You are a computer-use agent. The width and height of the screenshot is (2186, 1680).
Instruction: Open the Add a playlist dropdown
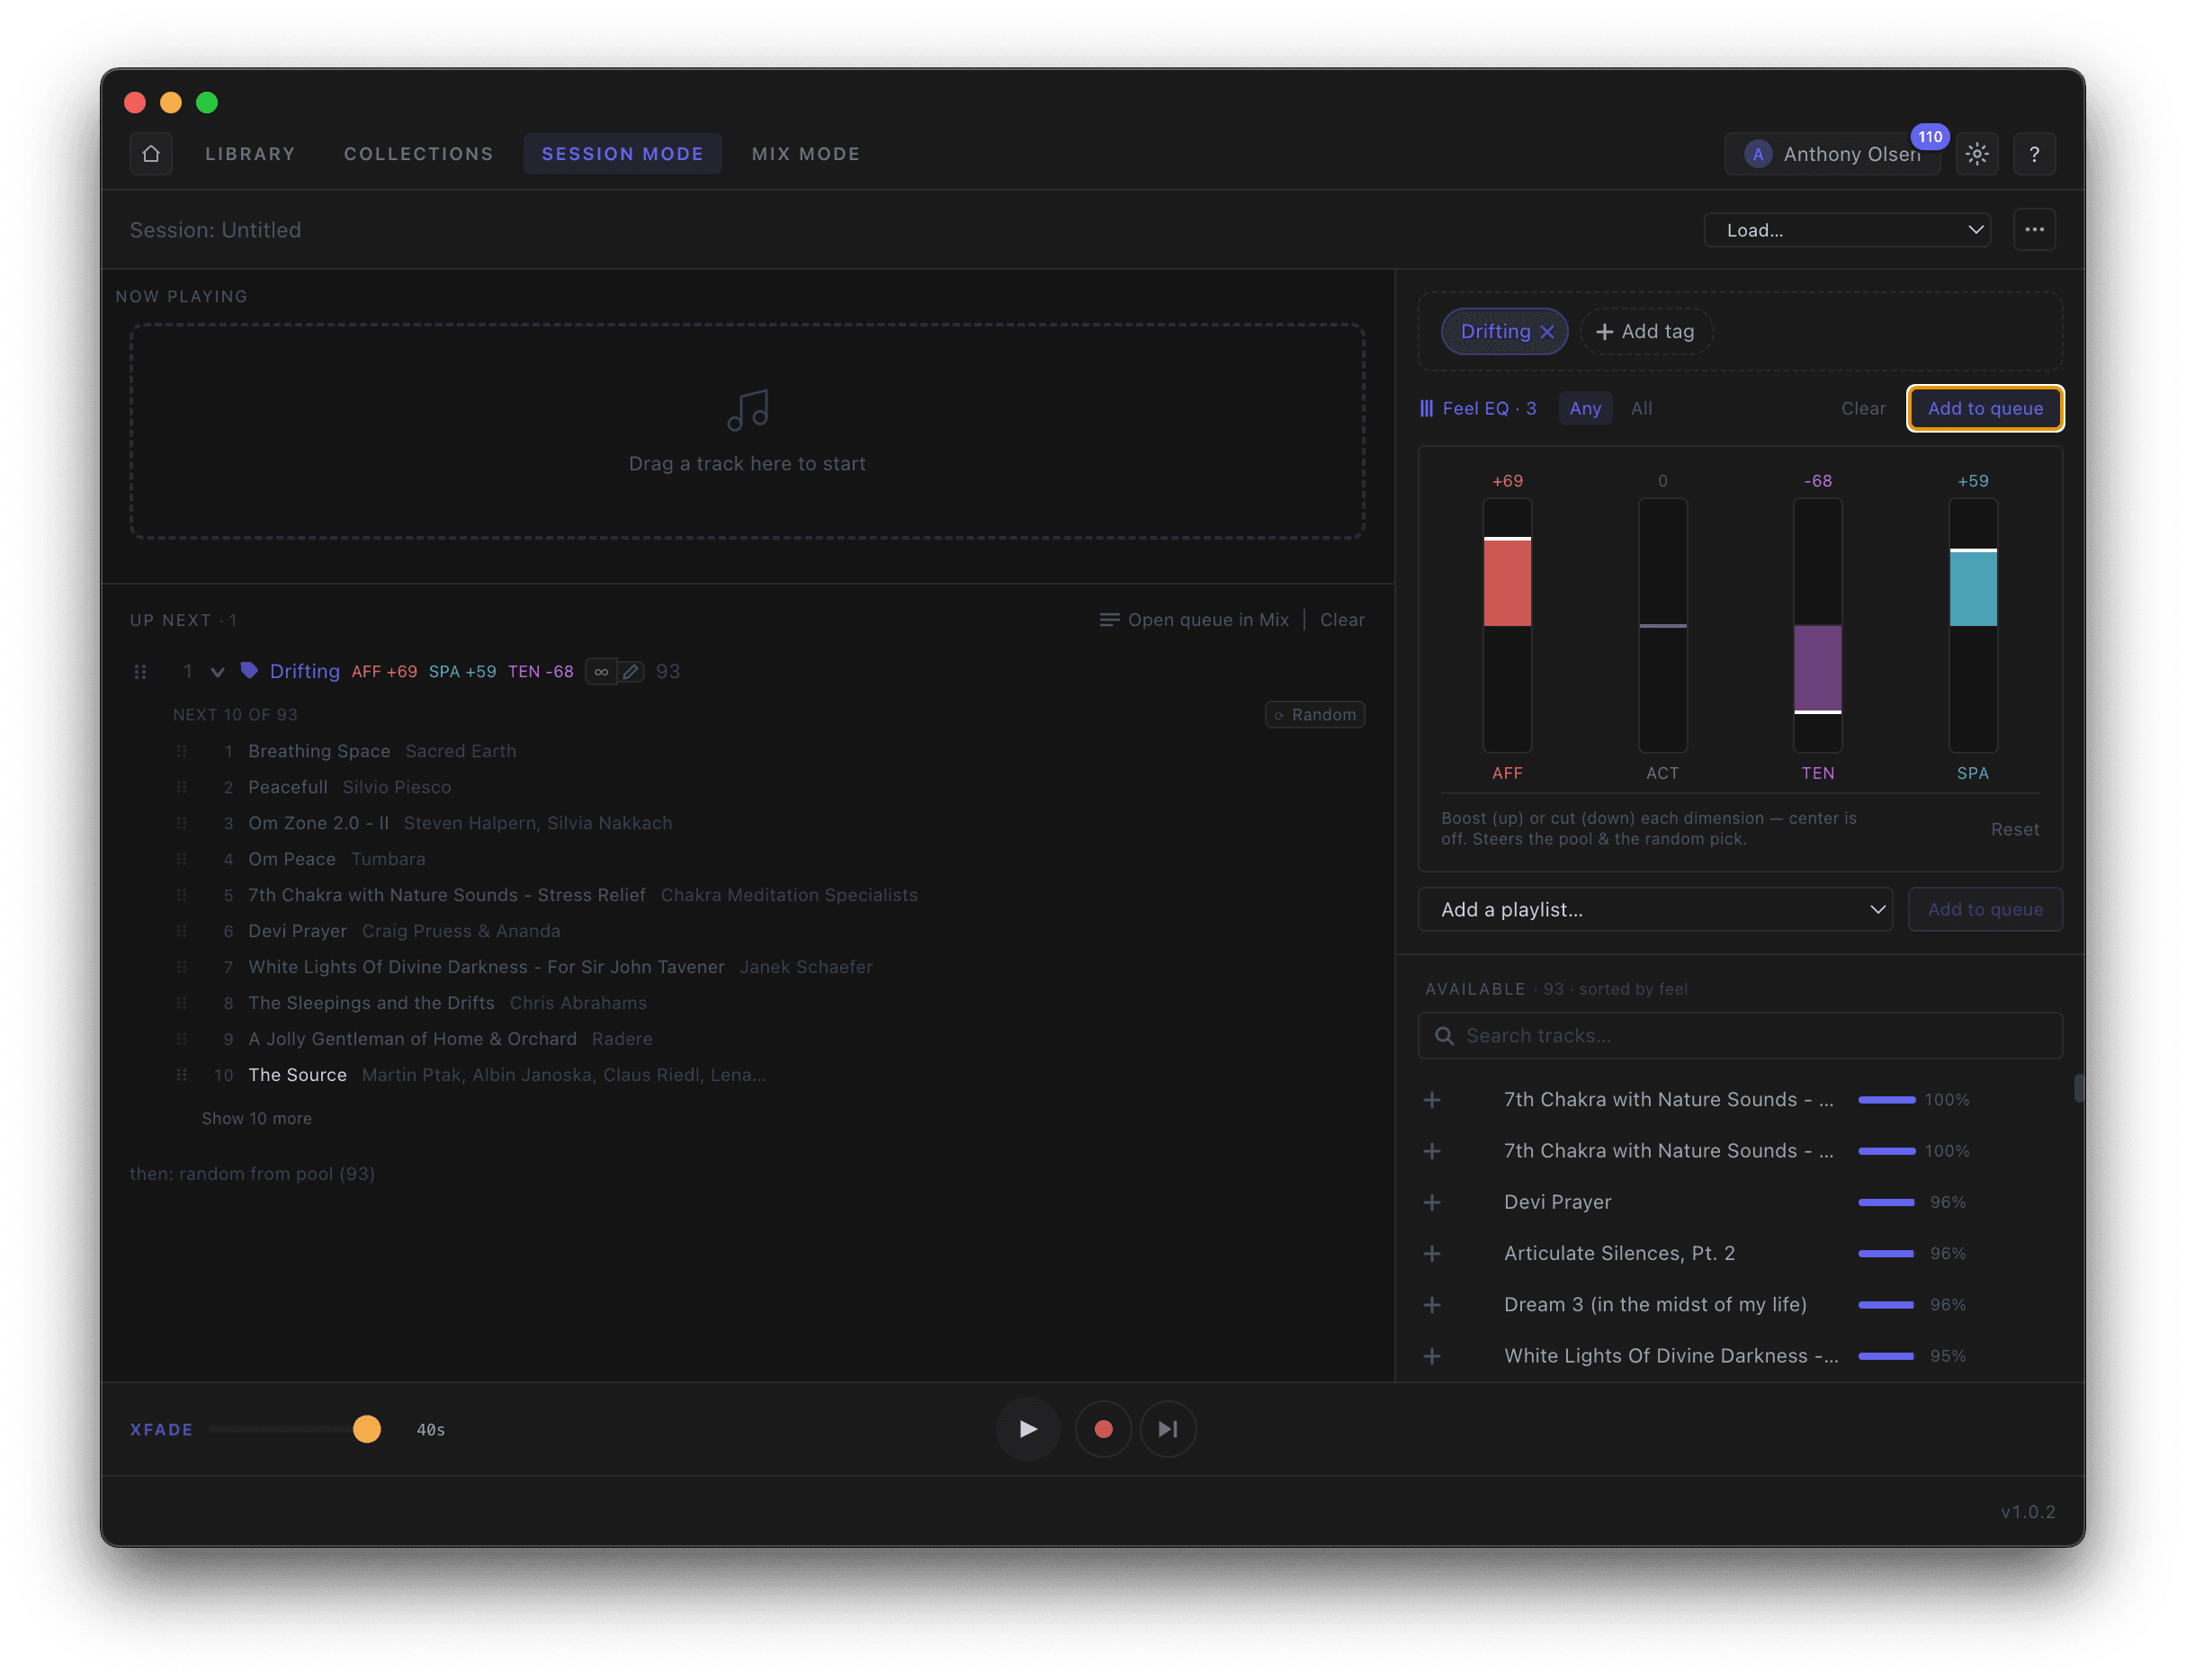(x=1654, y=909)
